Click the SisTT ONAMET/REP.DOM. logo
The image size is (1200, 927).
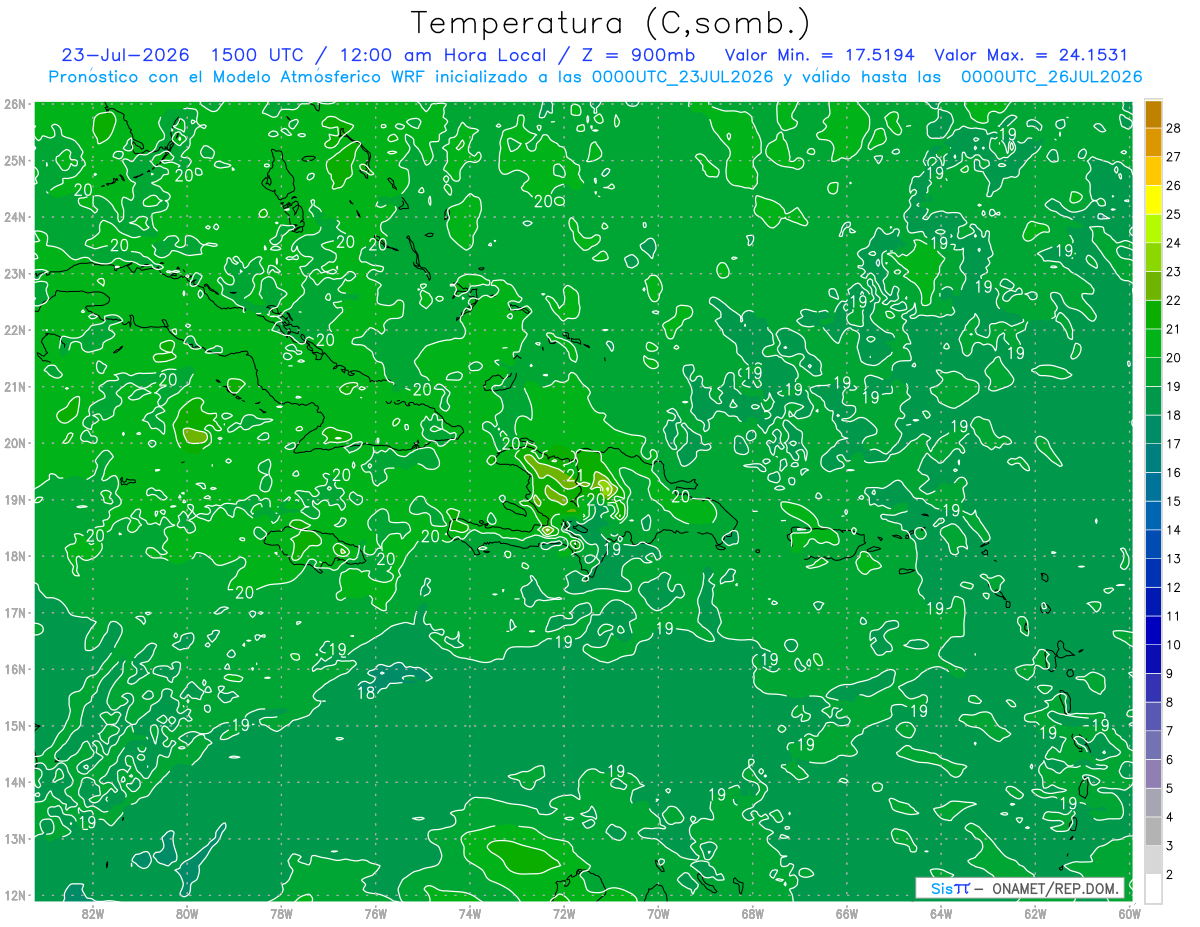tap(1020, 888)
